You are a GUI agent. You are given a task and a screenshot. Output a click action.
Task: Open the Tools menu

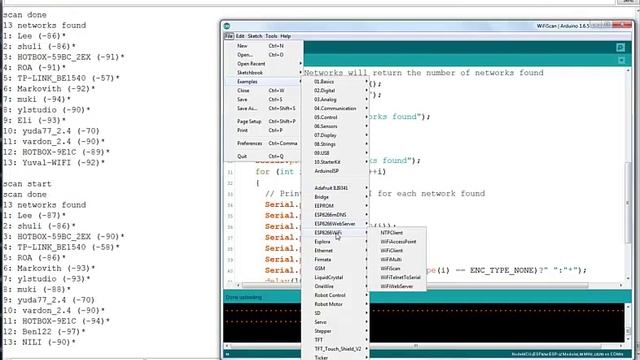pos(271,36)
